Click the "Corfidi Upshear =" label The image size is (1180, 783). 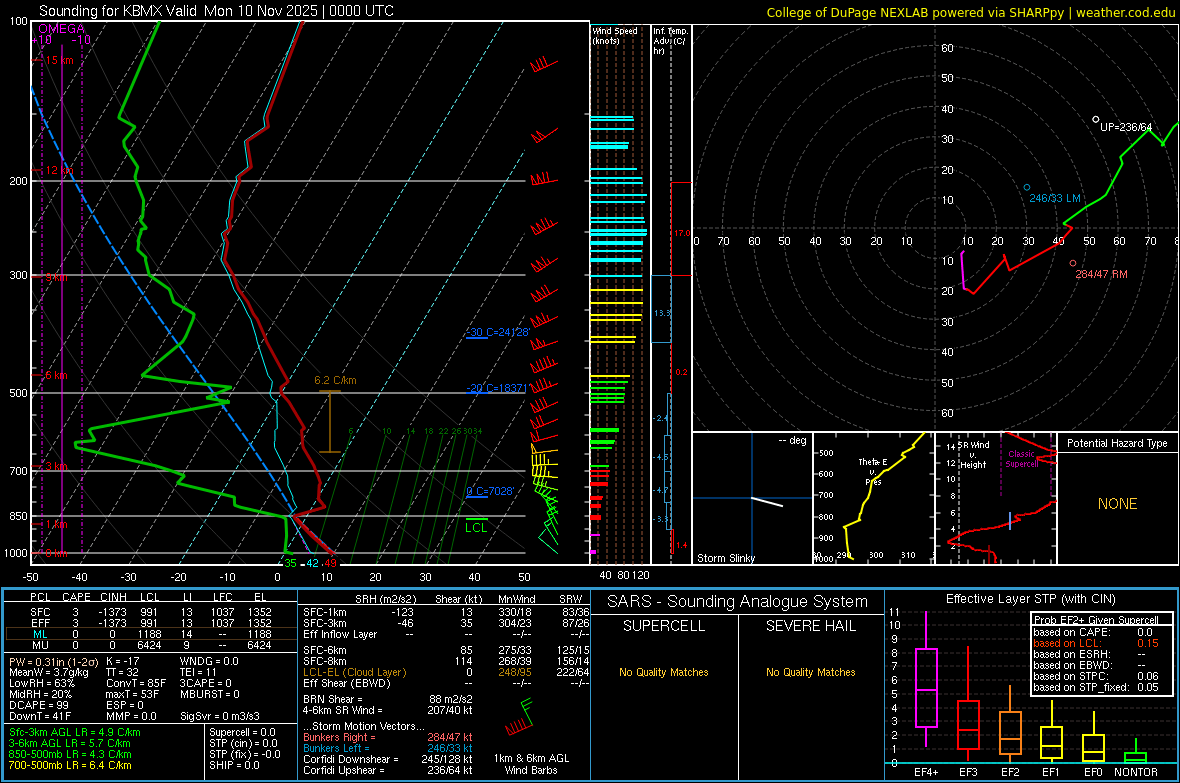click(343, 770)
